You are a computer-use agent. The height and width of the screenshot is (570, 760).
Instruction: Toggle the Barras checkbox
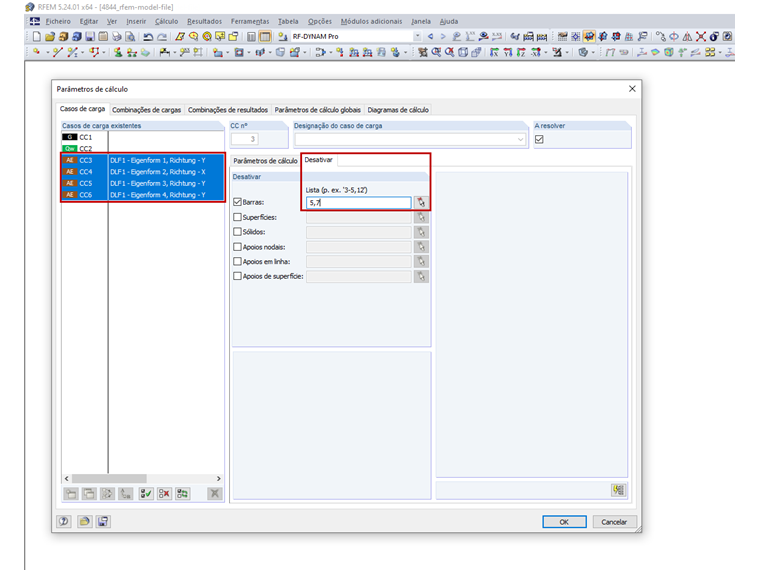(238, 202)
